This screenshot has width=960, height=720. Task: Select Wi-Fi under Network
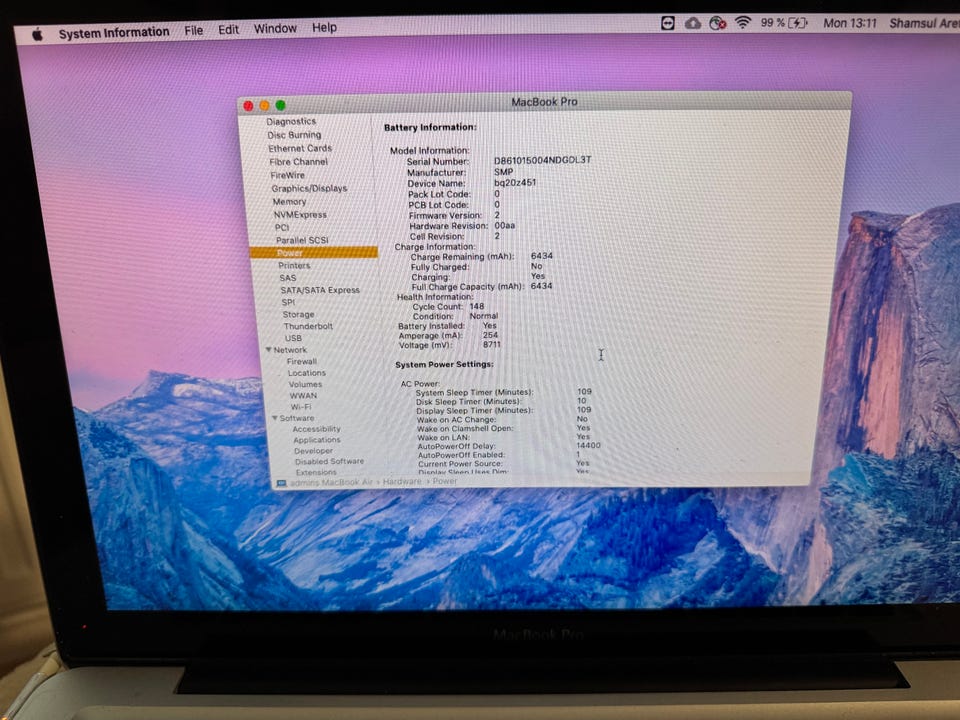pyautogui.click(x=301, y=407)
